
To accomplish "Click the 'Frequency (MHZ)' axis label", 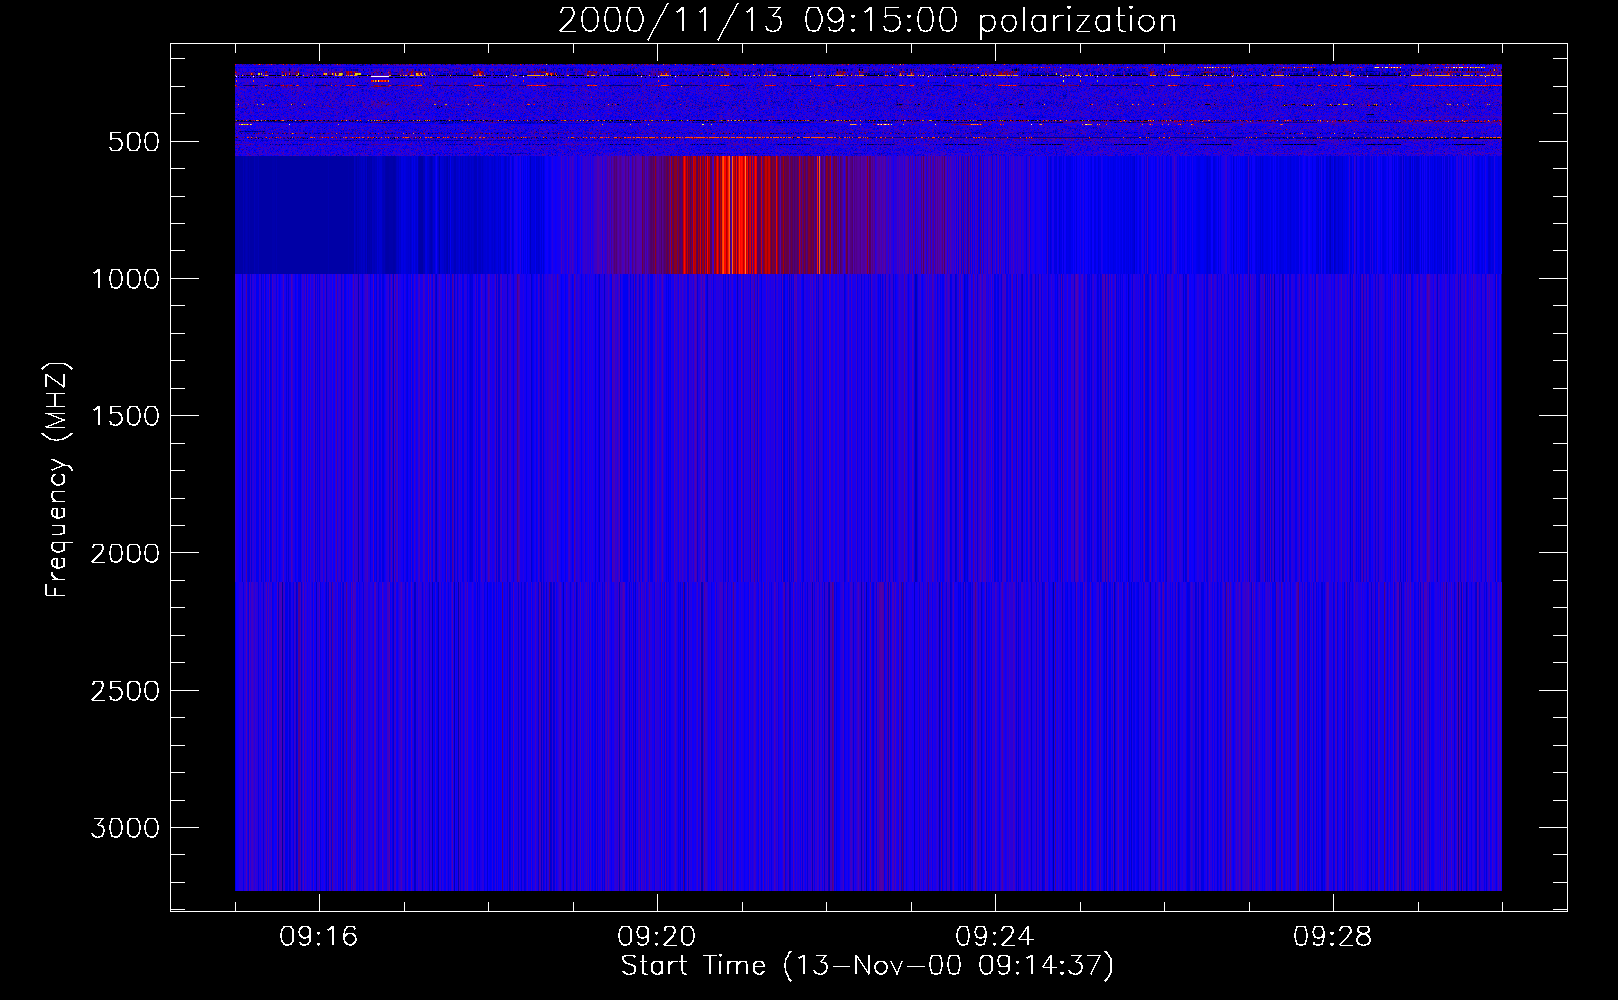I will [x=57, y=480].
